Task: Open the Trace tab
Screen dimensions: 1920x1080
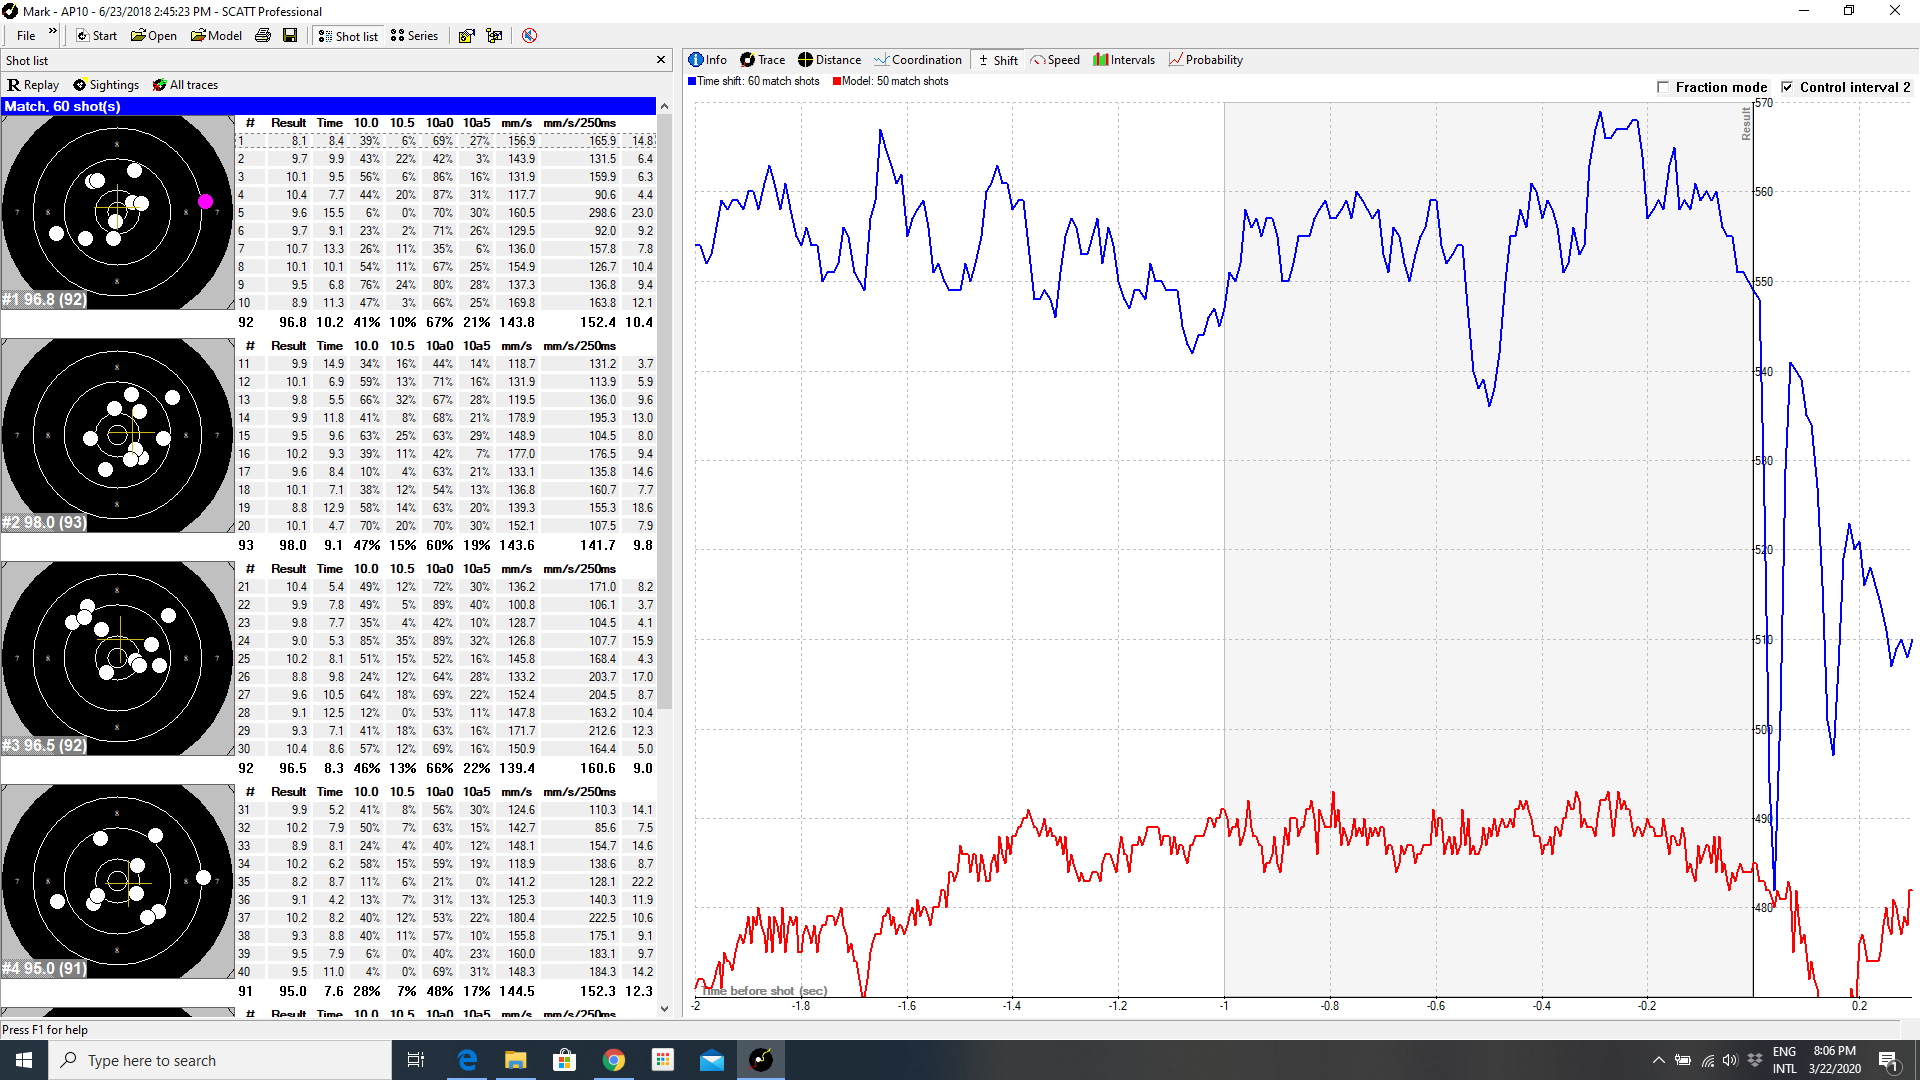Action: point(763,60)
